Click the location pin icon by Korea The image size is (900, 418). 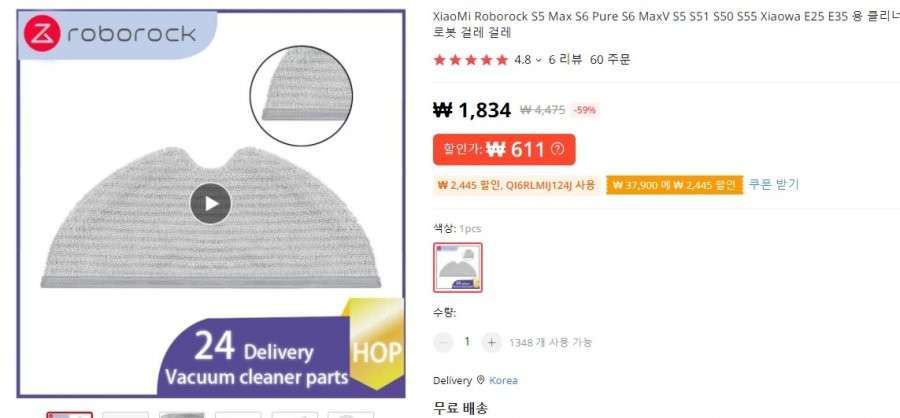click(480, 380)
